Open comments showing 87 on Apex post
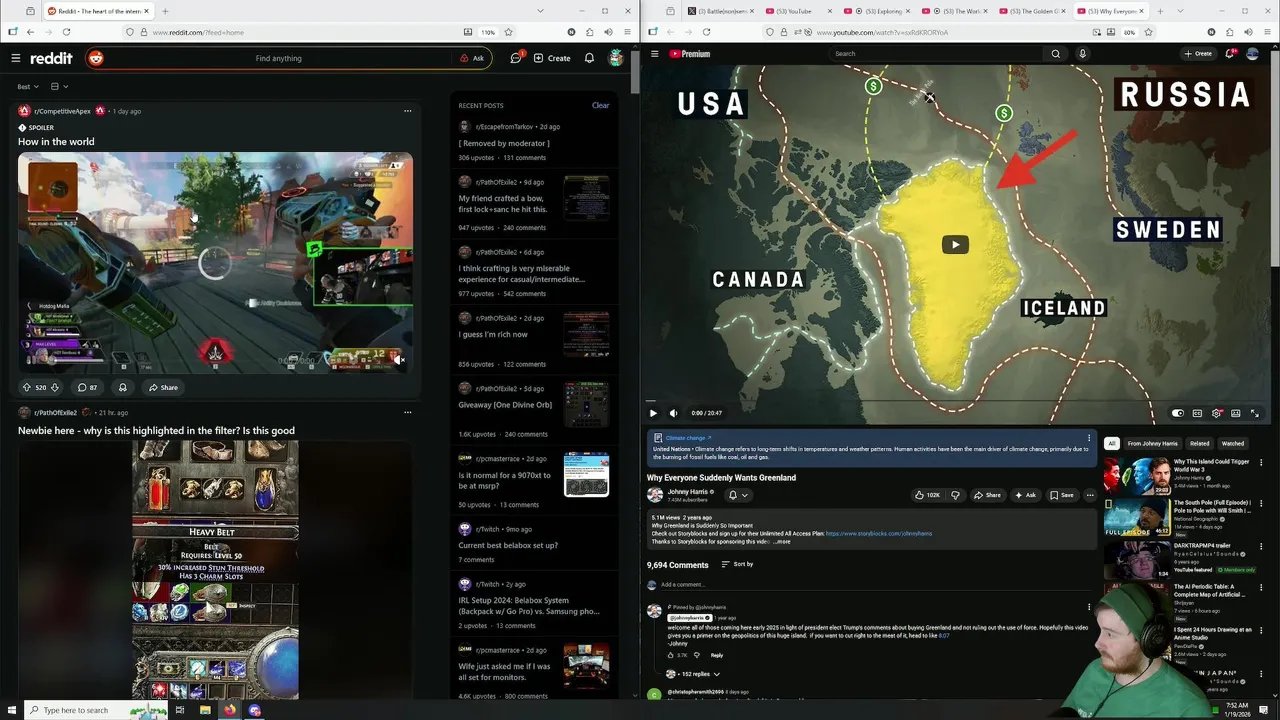This screenshot has width=1280, height=720. (88, 387)
